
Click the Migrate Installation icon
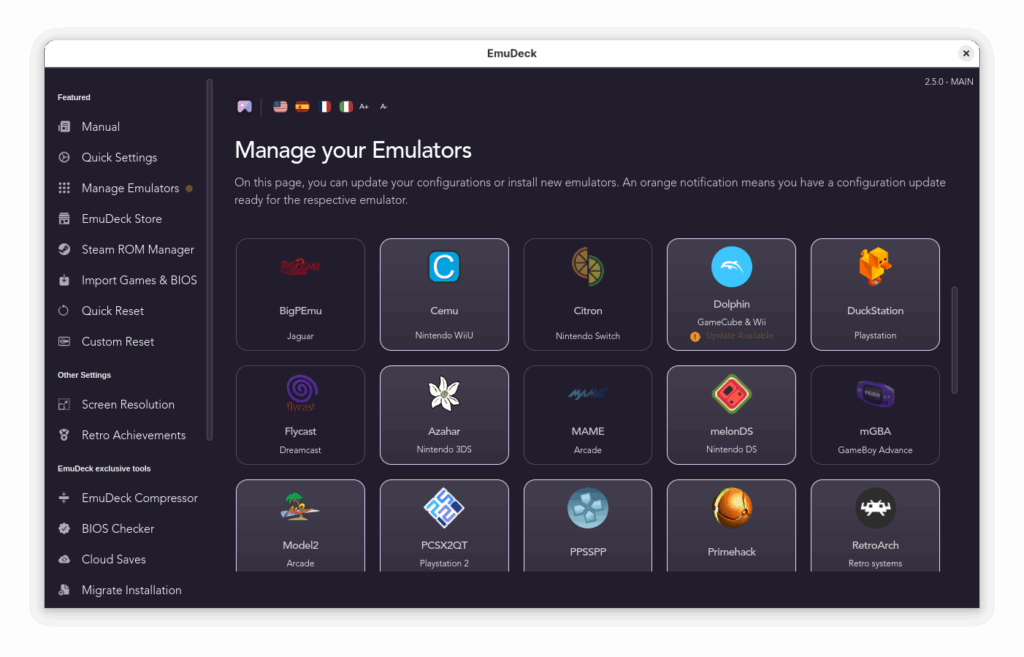(x=64, y=590)
